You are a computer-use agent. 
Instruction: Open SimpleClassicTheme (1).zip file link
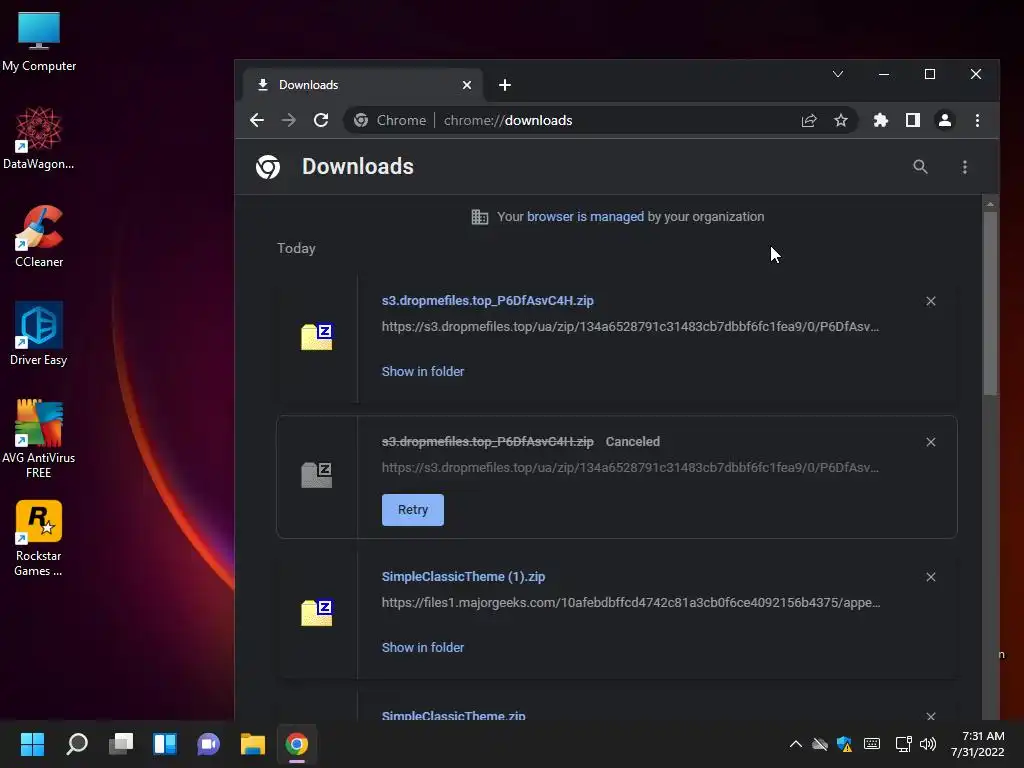coord(464,577)
